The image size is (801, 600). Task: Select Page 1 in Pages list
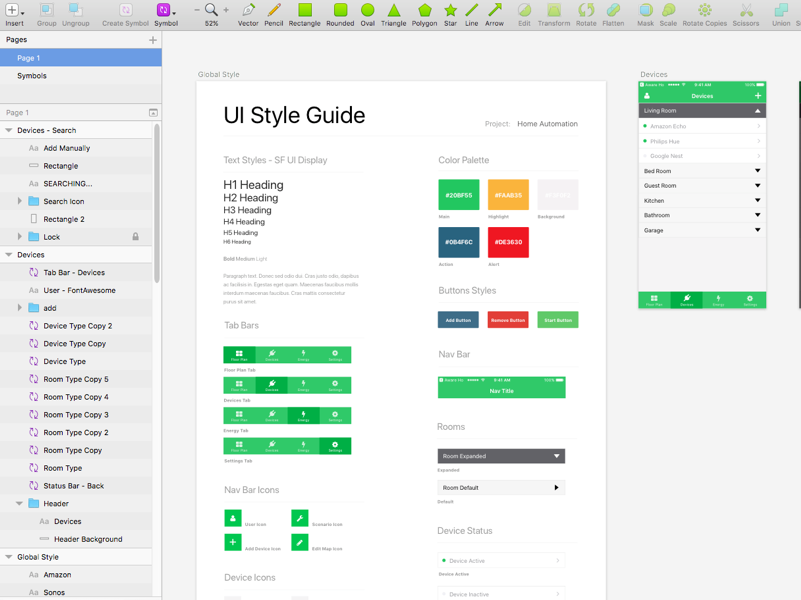pos(81,58)
